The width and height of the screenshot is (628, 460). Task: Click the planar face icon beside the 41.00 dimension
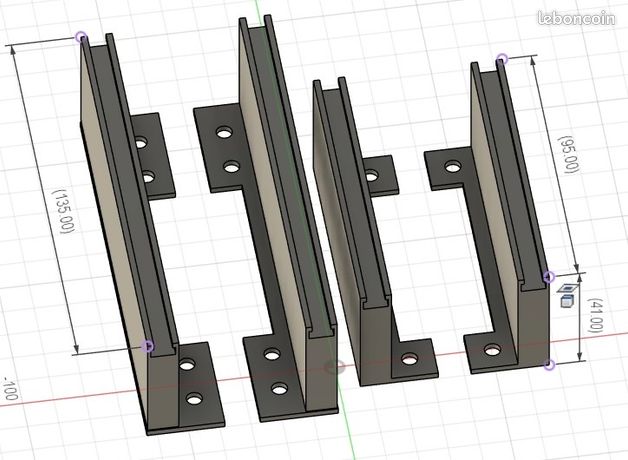point(568,288)
